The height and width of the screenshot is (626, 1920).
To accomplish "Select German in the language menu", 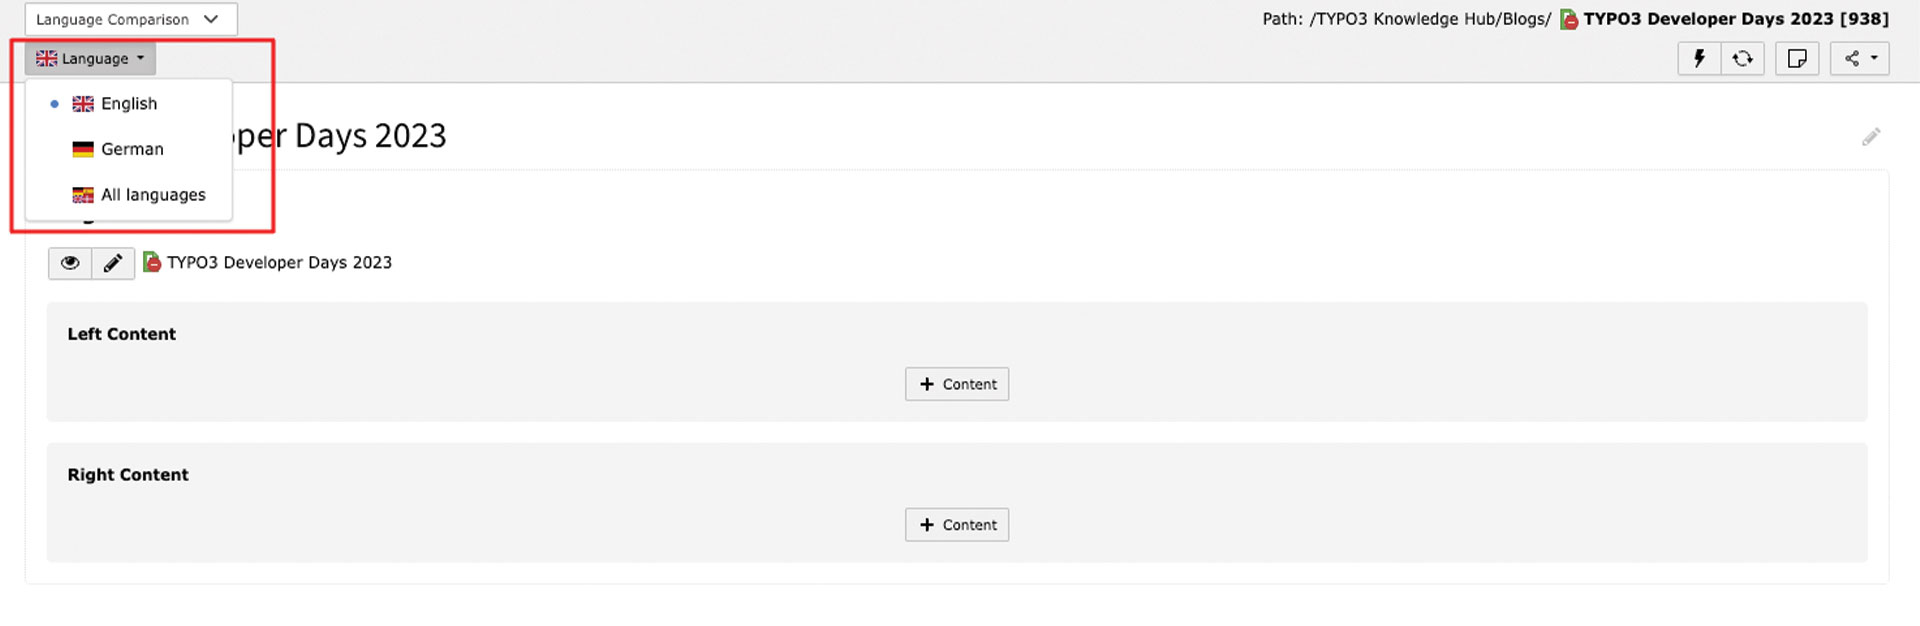I will (x=132, y=149).
